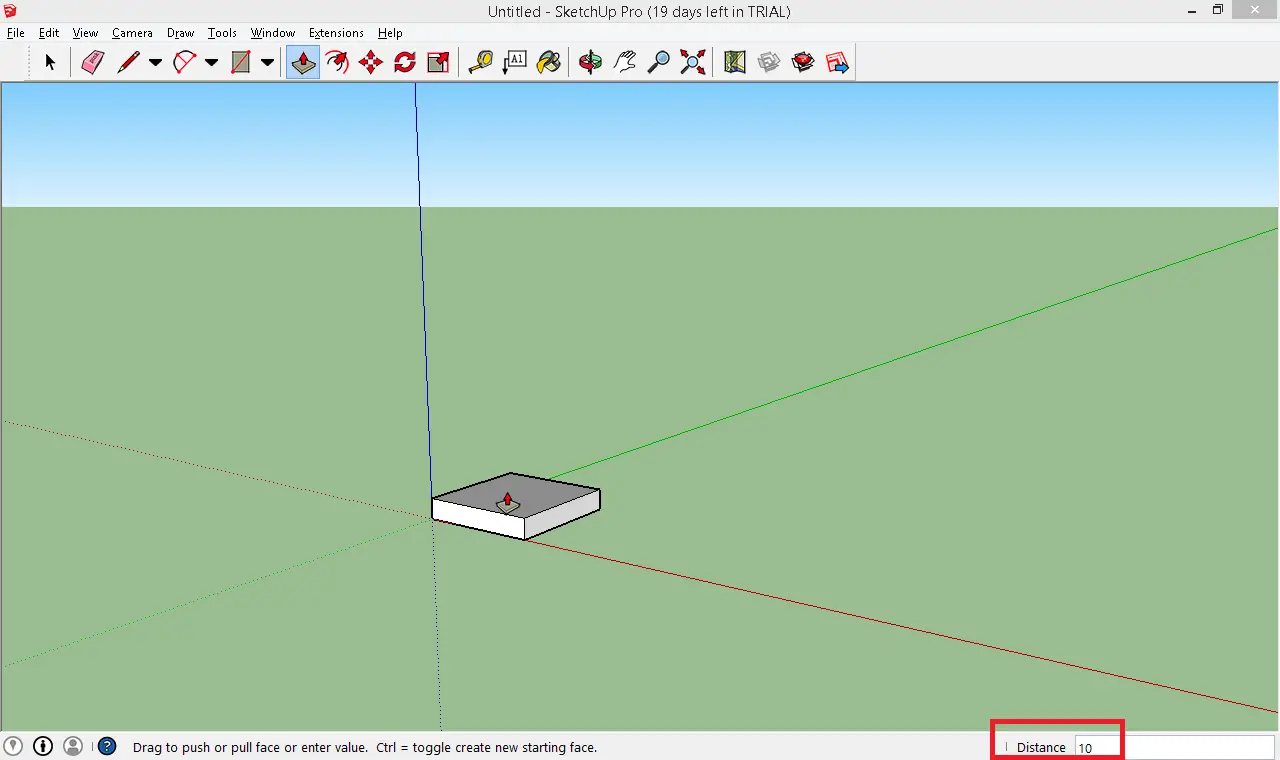Expand the Rectangle shape dropdown arrow
This screenshot has width=1280, height=760.
pyautogui.click(x=267, y=63)
